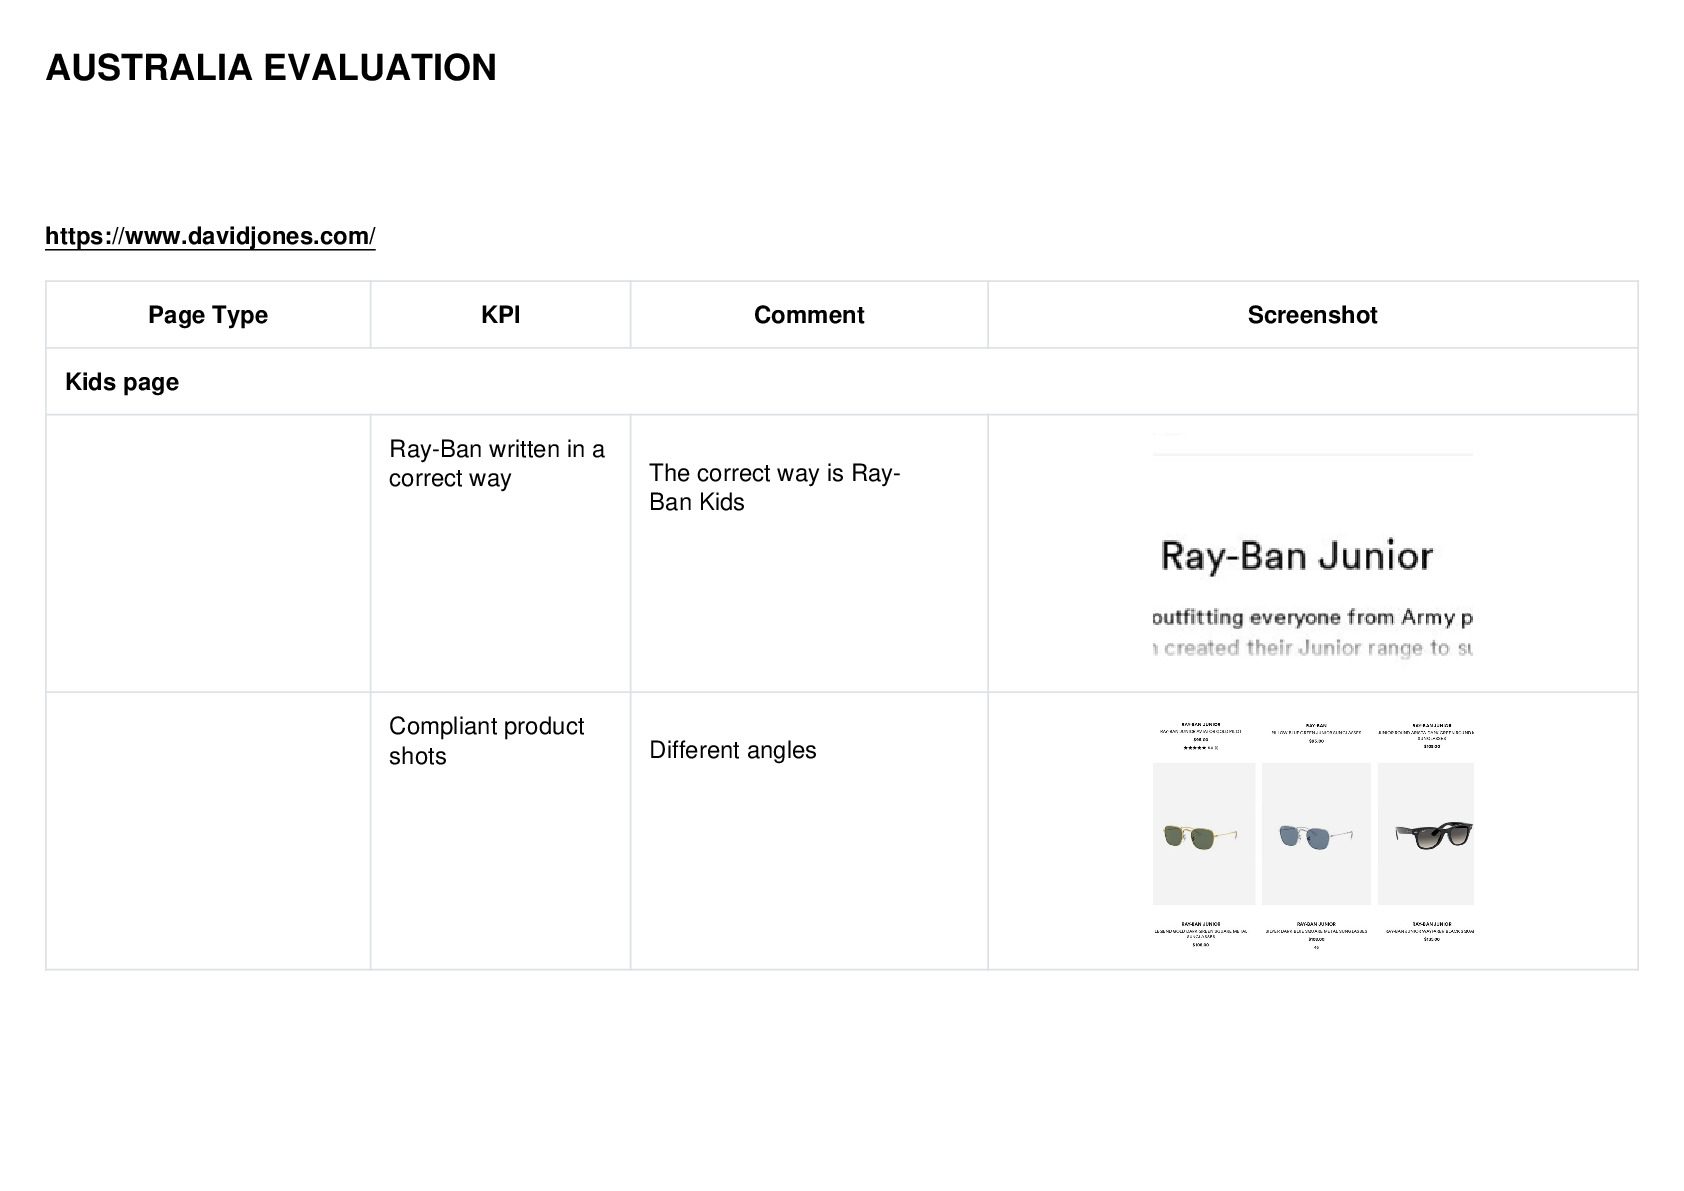Open the Ray-Ban Junior title screenshot
The width and height of the screenshot is (1684, 1191).
click(1313, 547)
